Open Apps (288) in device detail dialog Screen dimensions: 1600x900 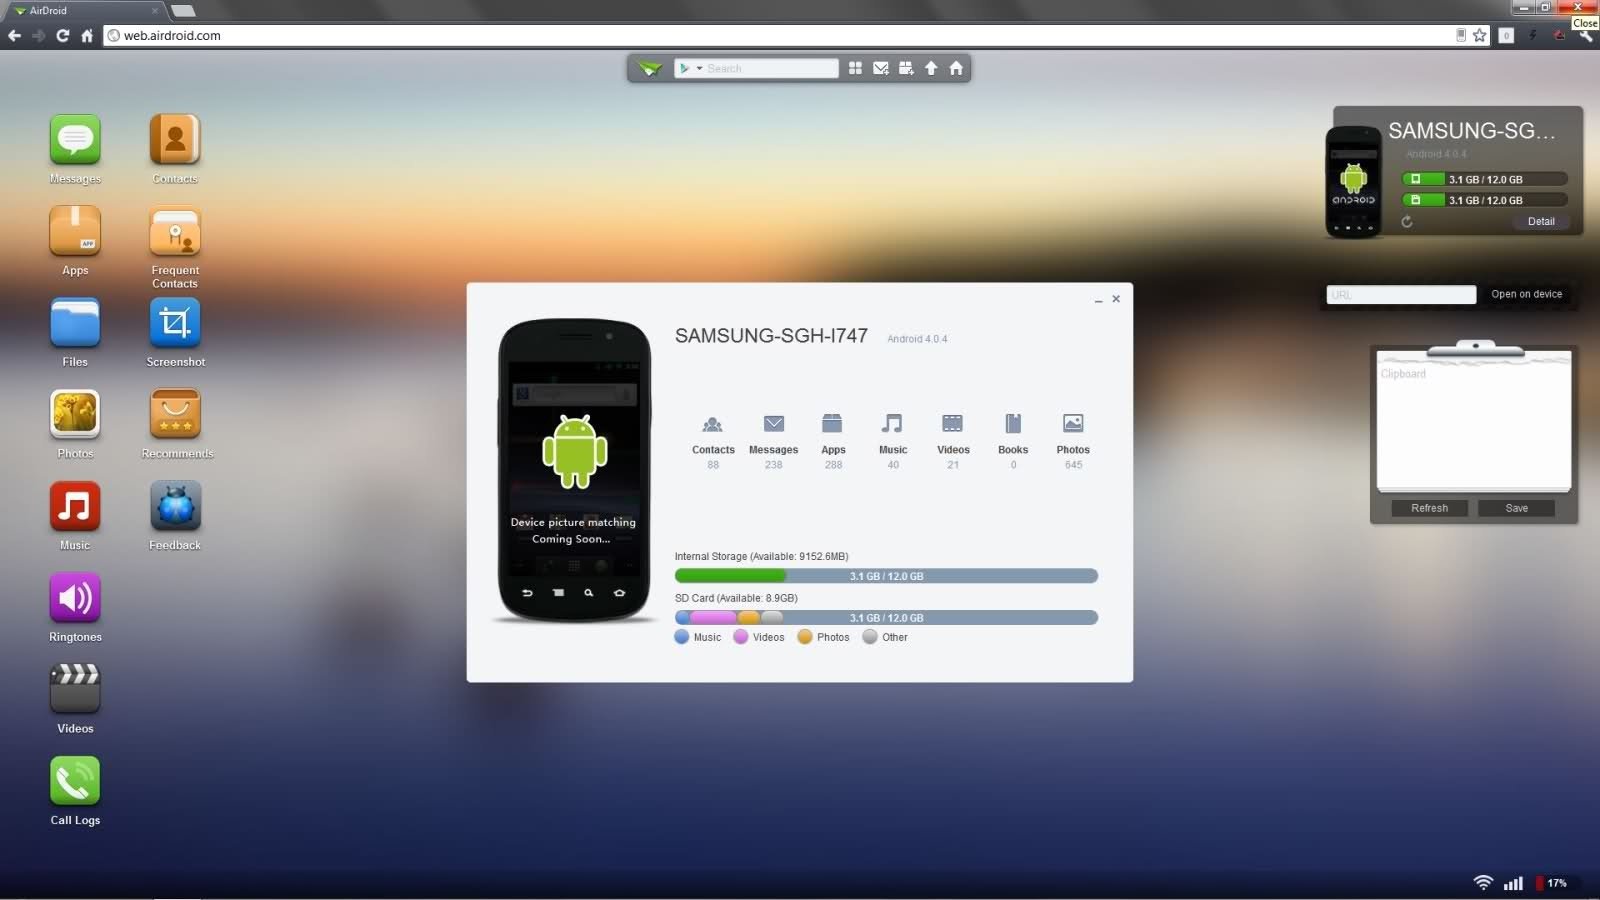point(833,441)
